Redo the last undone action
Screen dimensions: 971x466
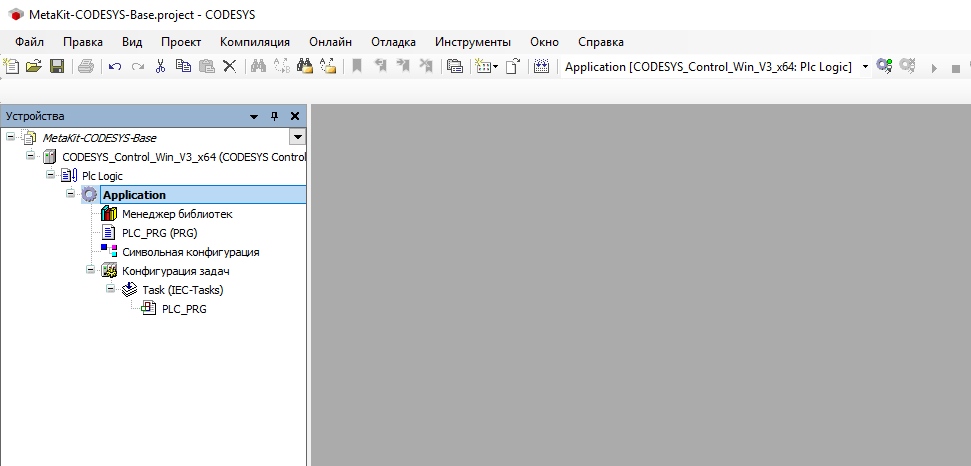[137, 66]
